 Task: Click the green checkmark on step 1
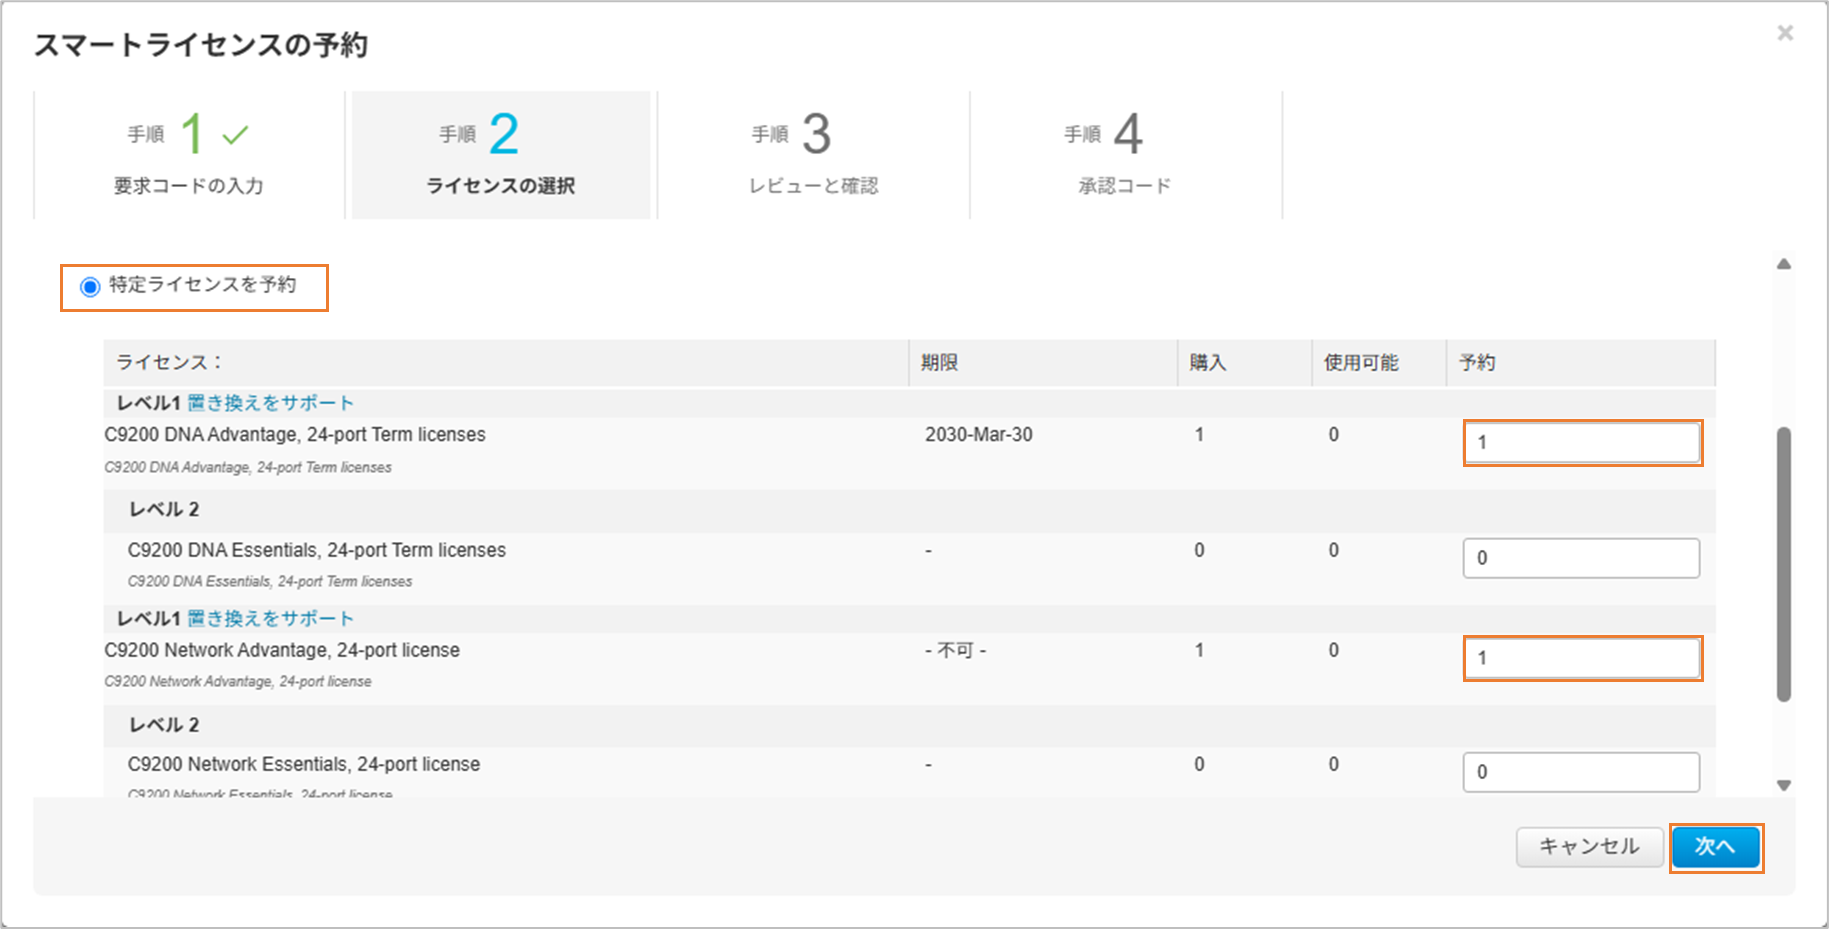point(235,135)
